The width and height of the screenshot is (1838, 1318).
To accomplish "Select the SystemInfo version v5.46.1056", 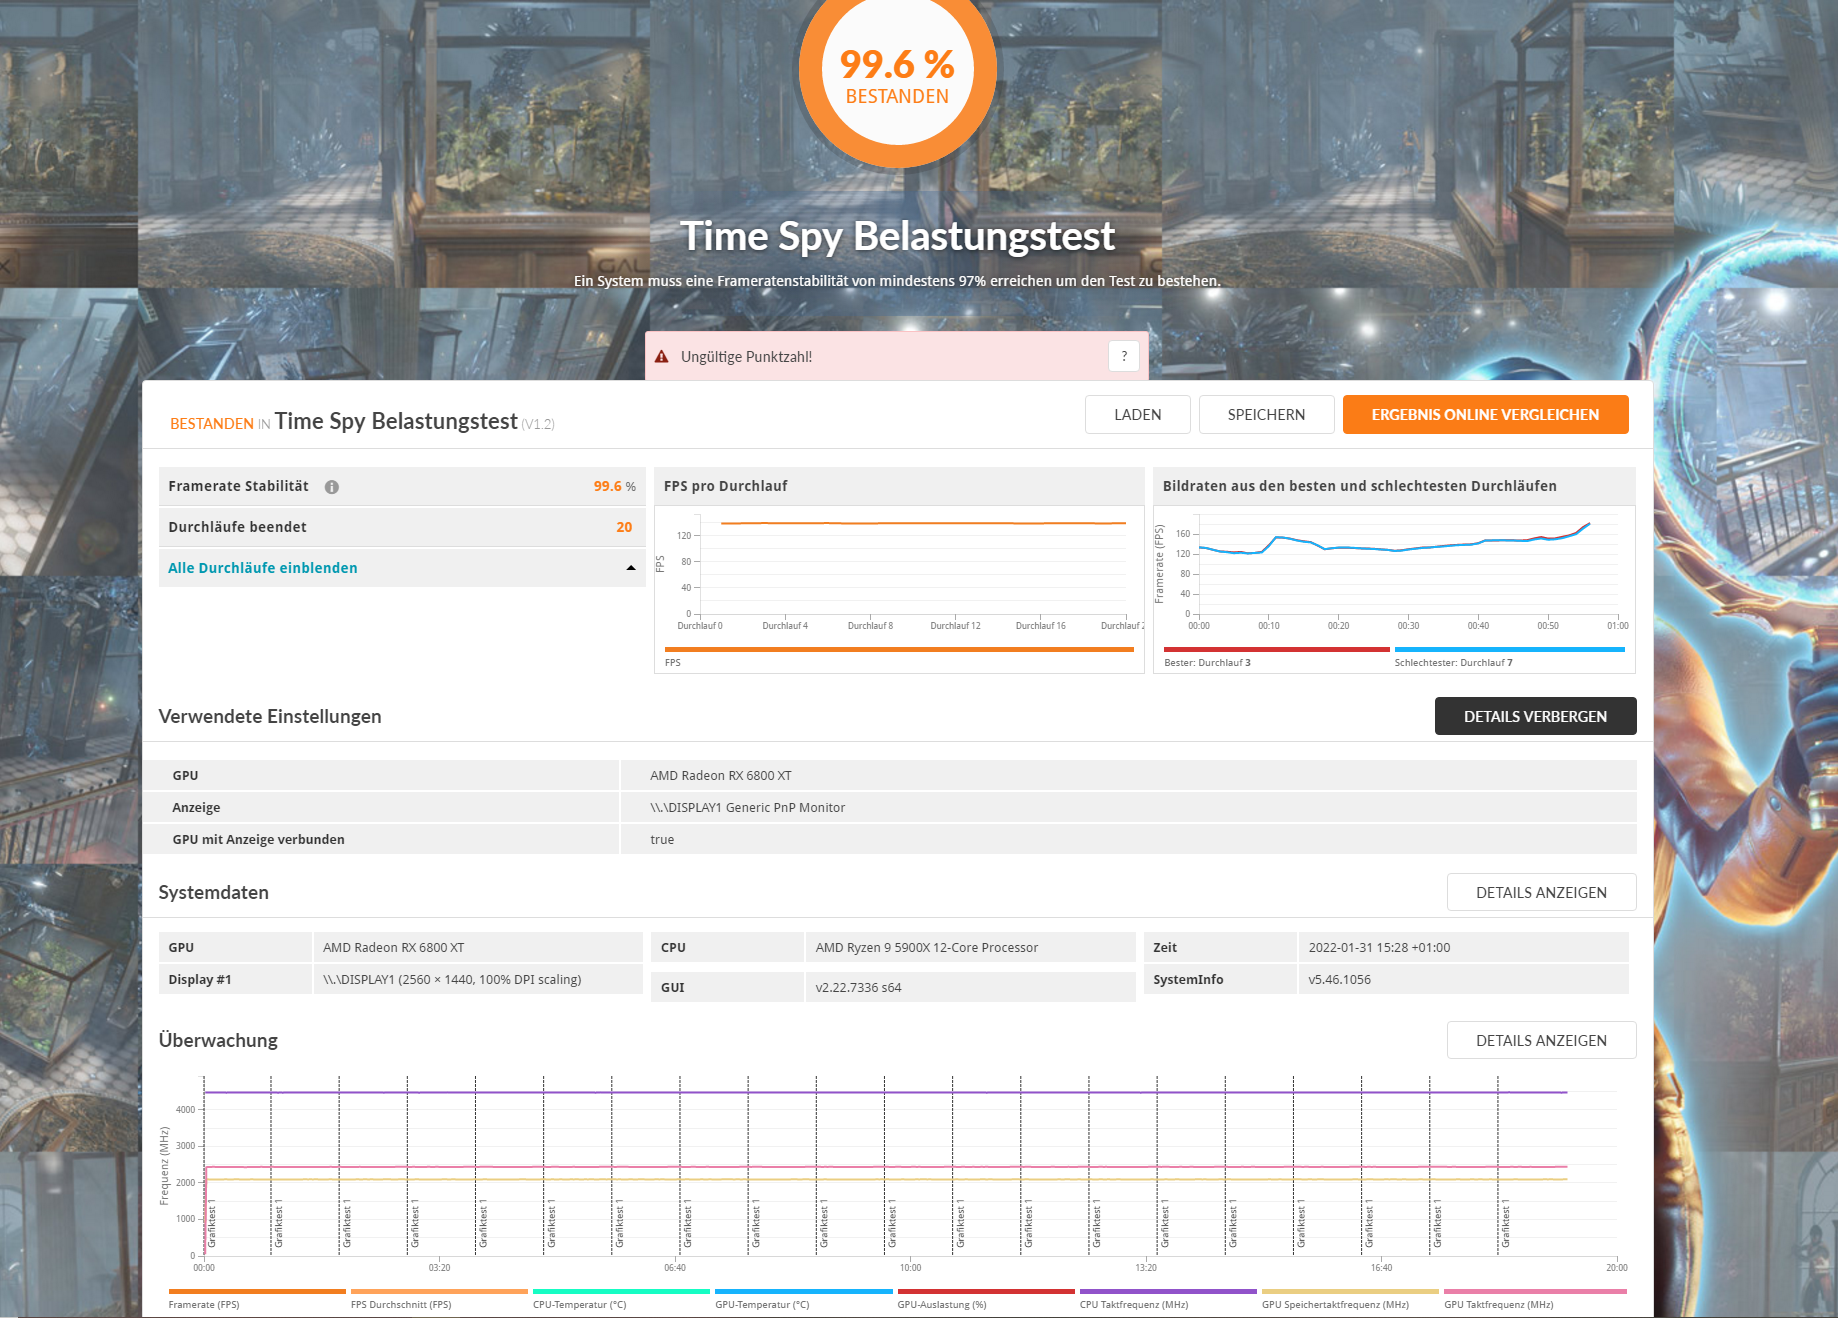I will [x=1339, y=980].
